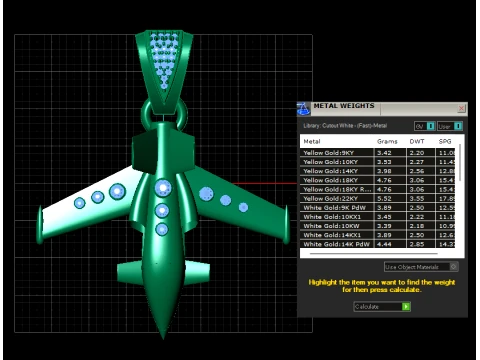480x360 pixels.
Task: Toggle Use Object Materials option
Action: (421, 267)
